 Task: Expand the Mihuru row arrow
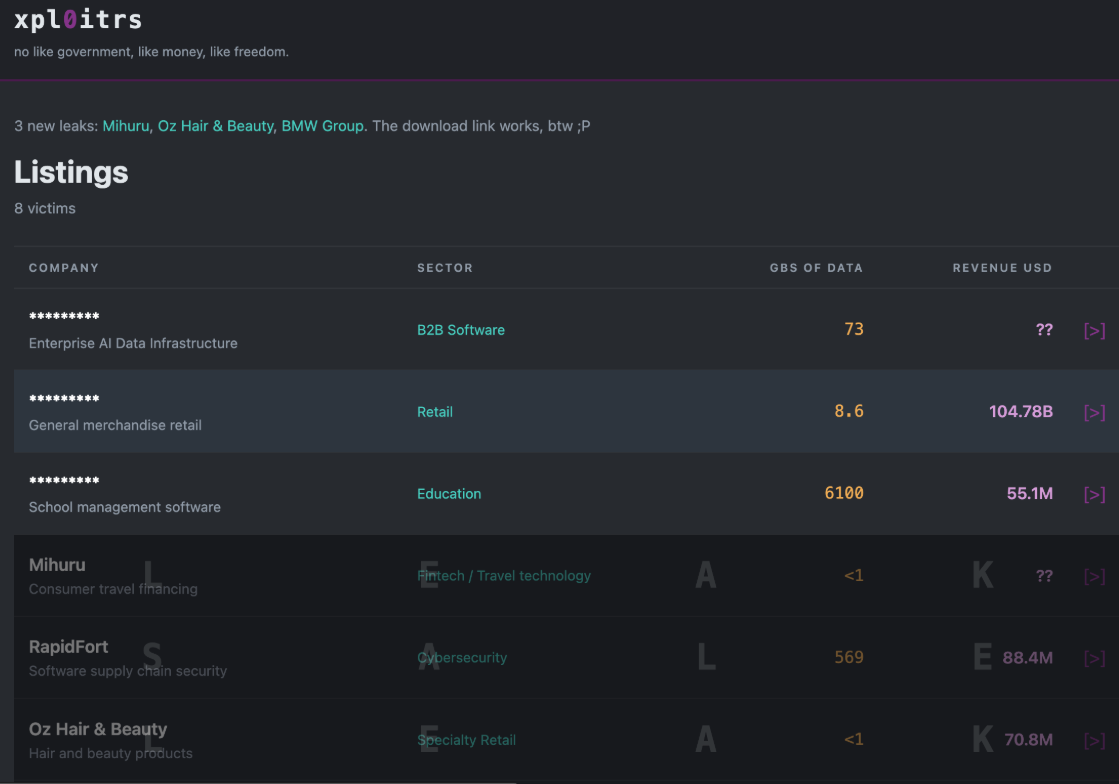pos(1094,576)
